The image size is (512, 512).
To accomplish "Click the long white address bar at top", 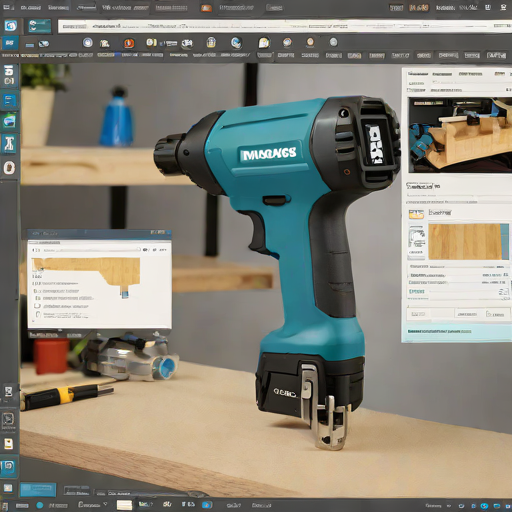I will point(284,26).
